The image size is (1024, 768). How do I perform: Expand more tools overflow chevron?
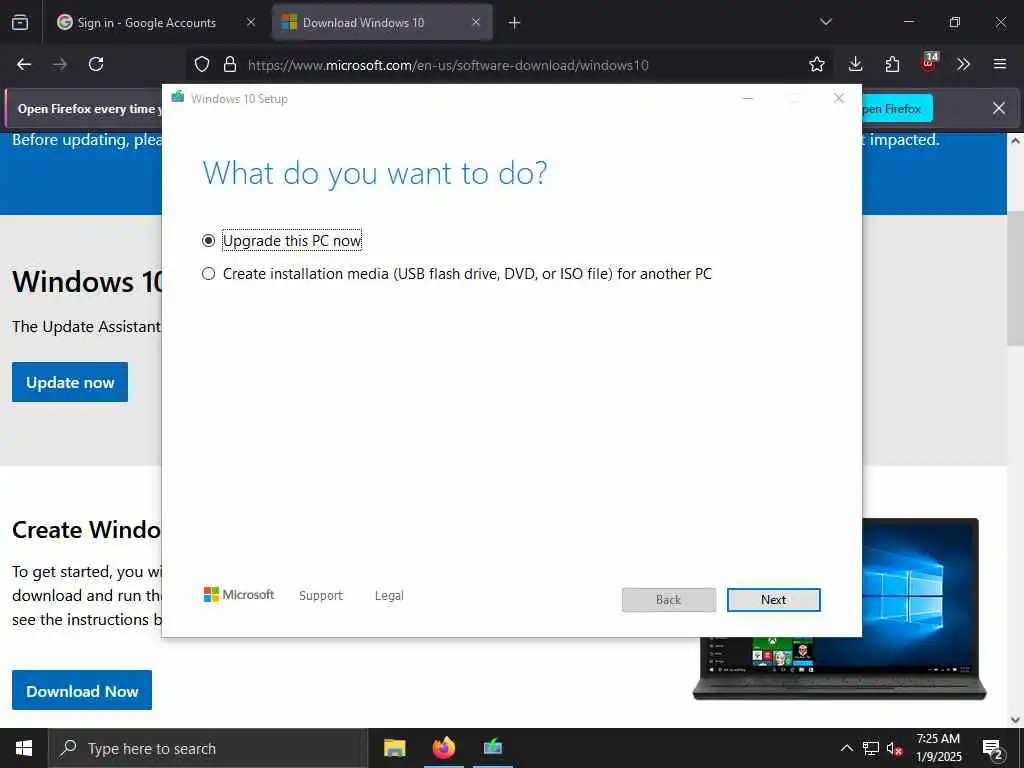963,64
